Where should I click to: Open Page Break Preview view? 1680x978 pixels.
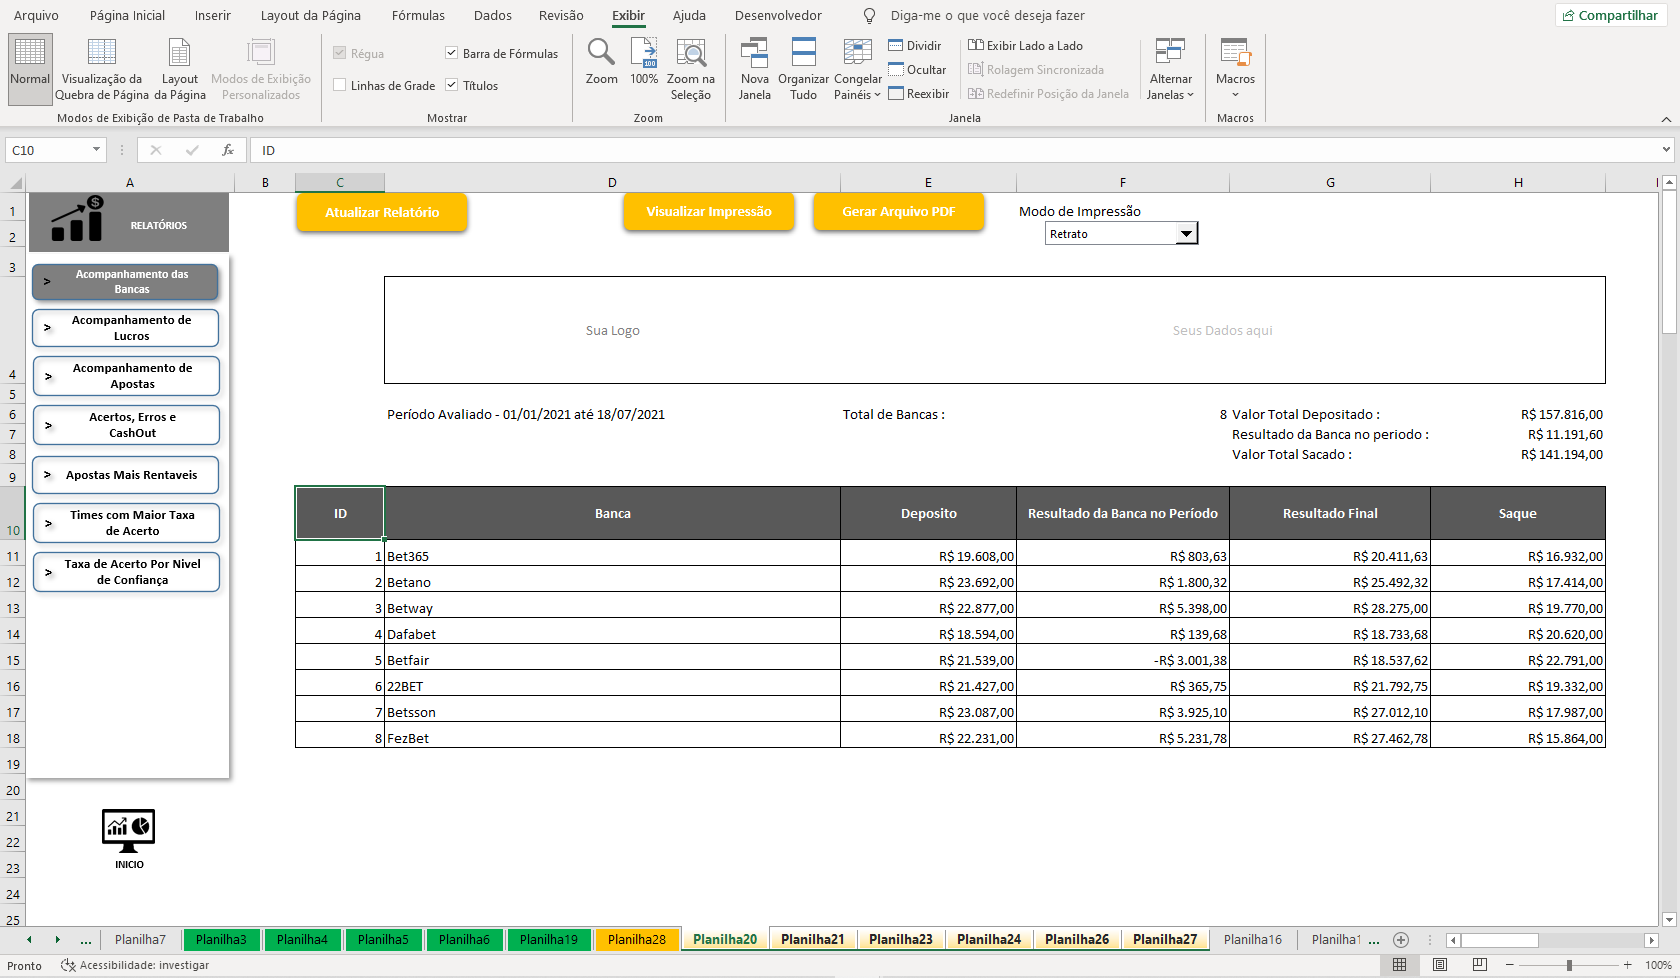102,68
